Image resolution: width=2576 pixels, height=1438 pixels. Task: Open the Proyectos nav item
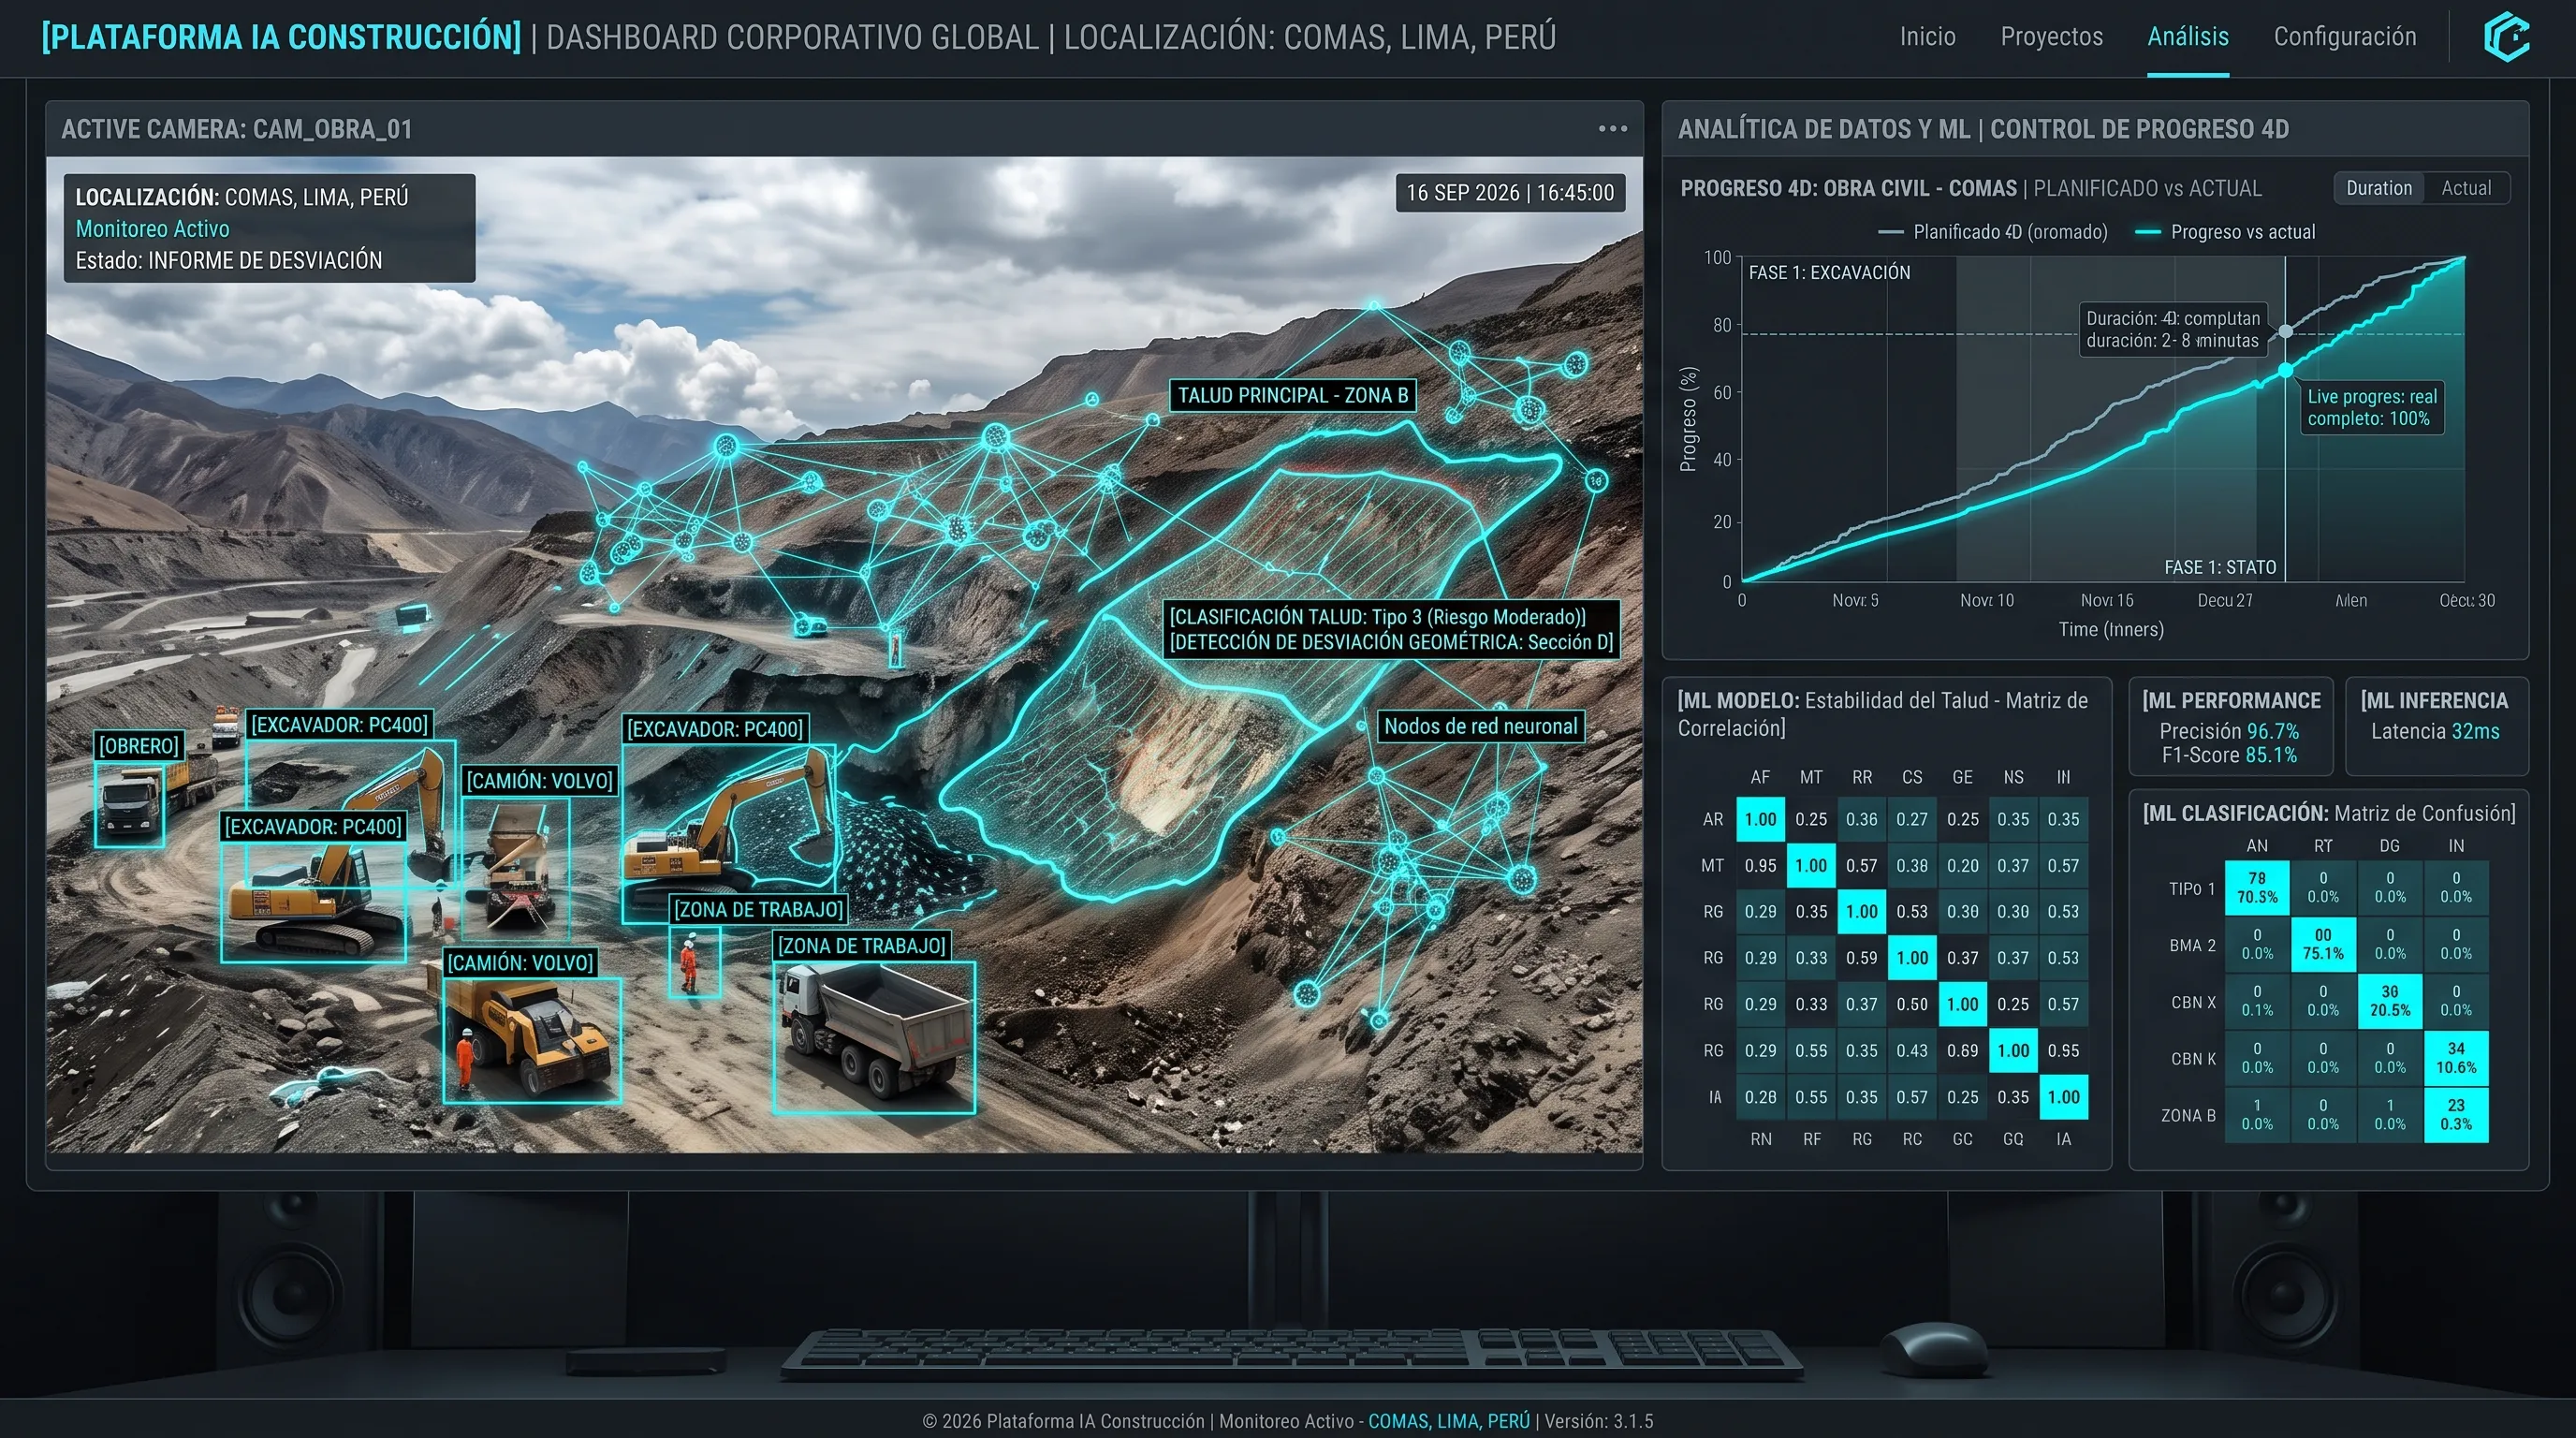(2051, 37)
